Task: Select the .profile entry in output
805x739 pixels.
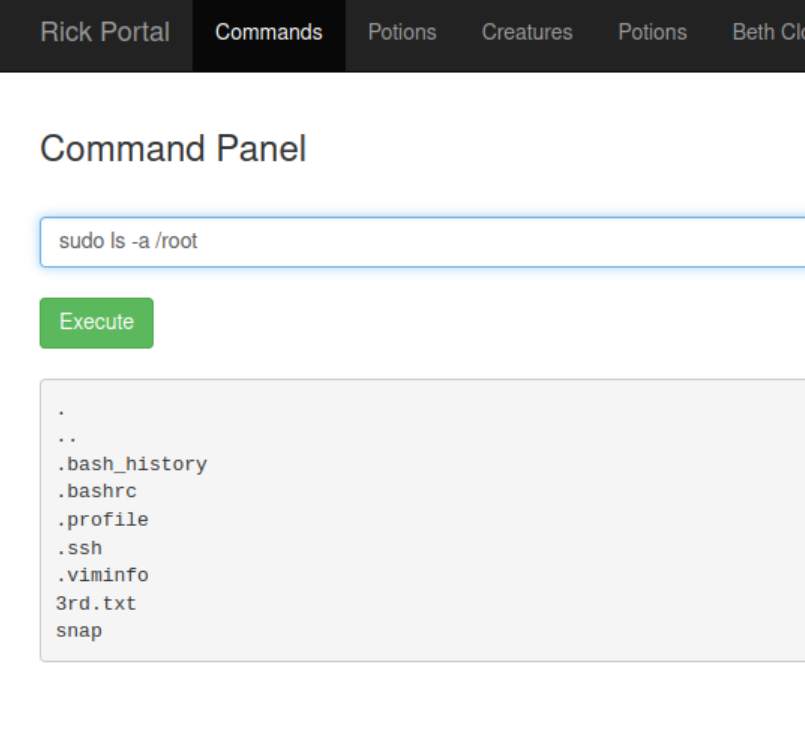Action: (103, 520)
